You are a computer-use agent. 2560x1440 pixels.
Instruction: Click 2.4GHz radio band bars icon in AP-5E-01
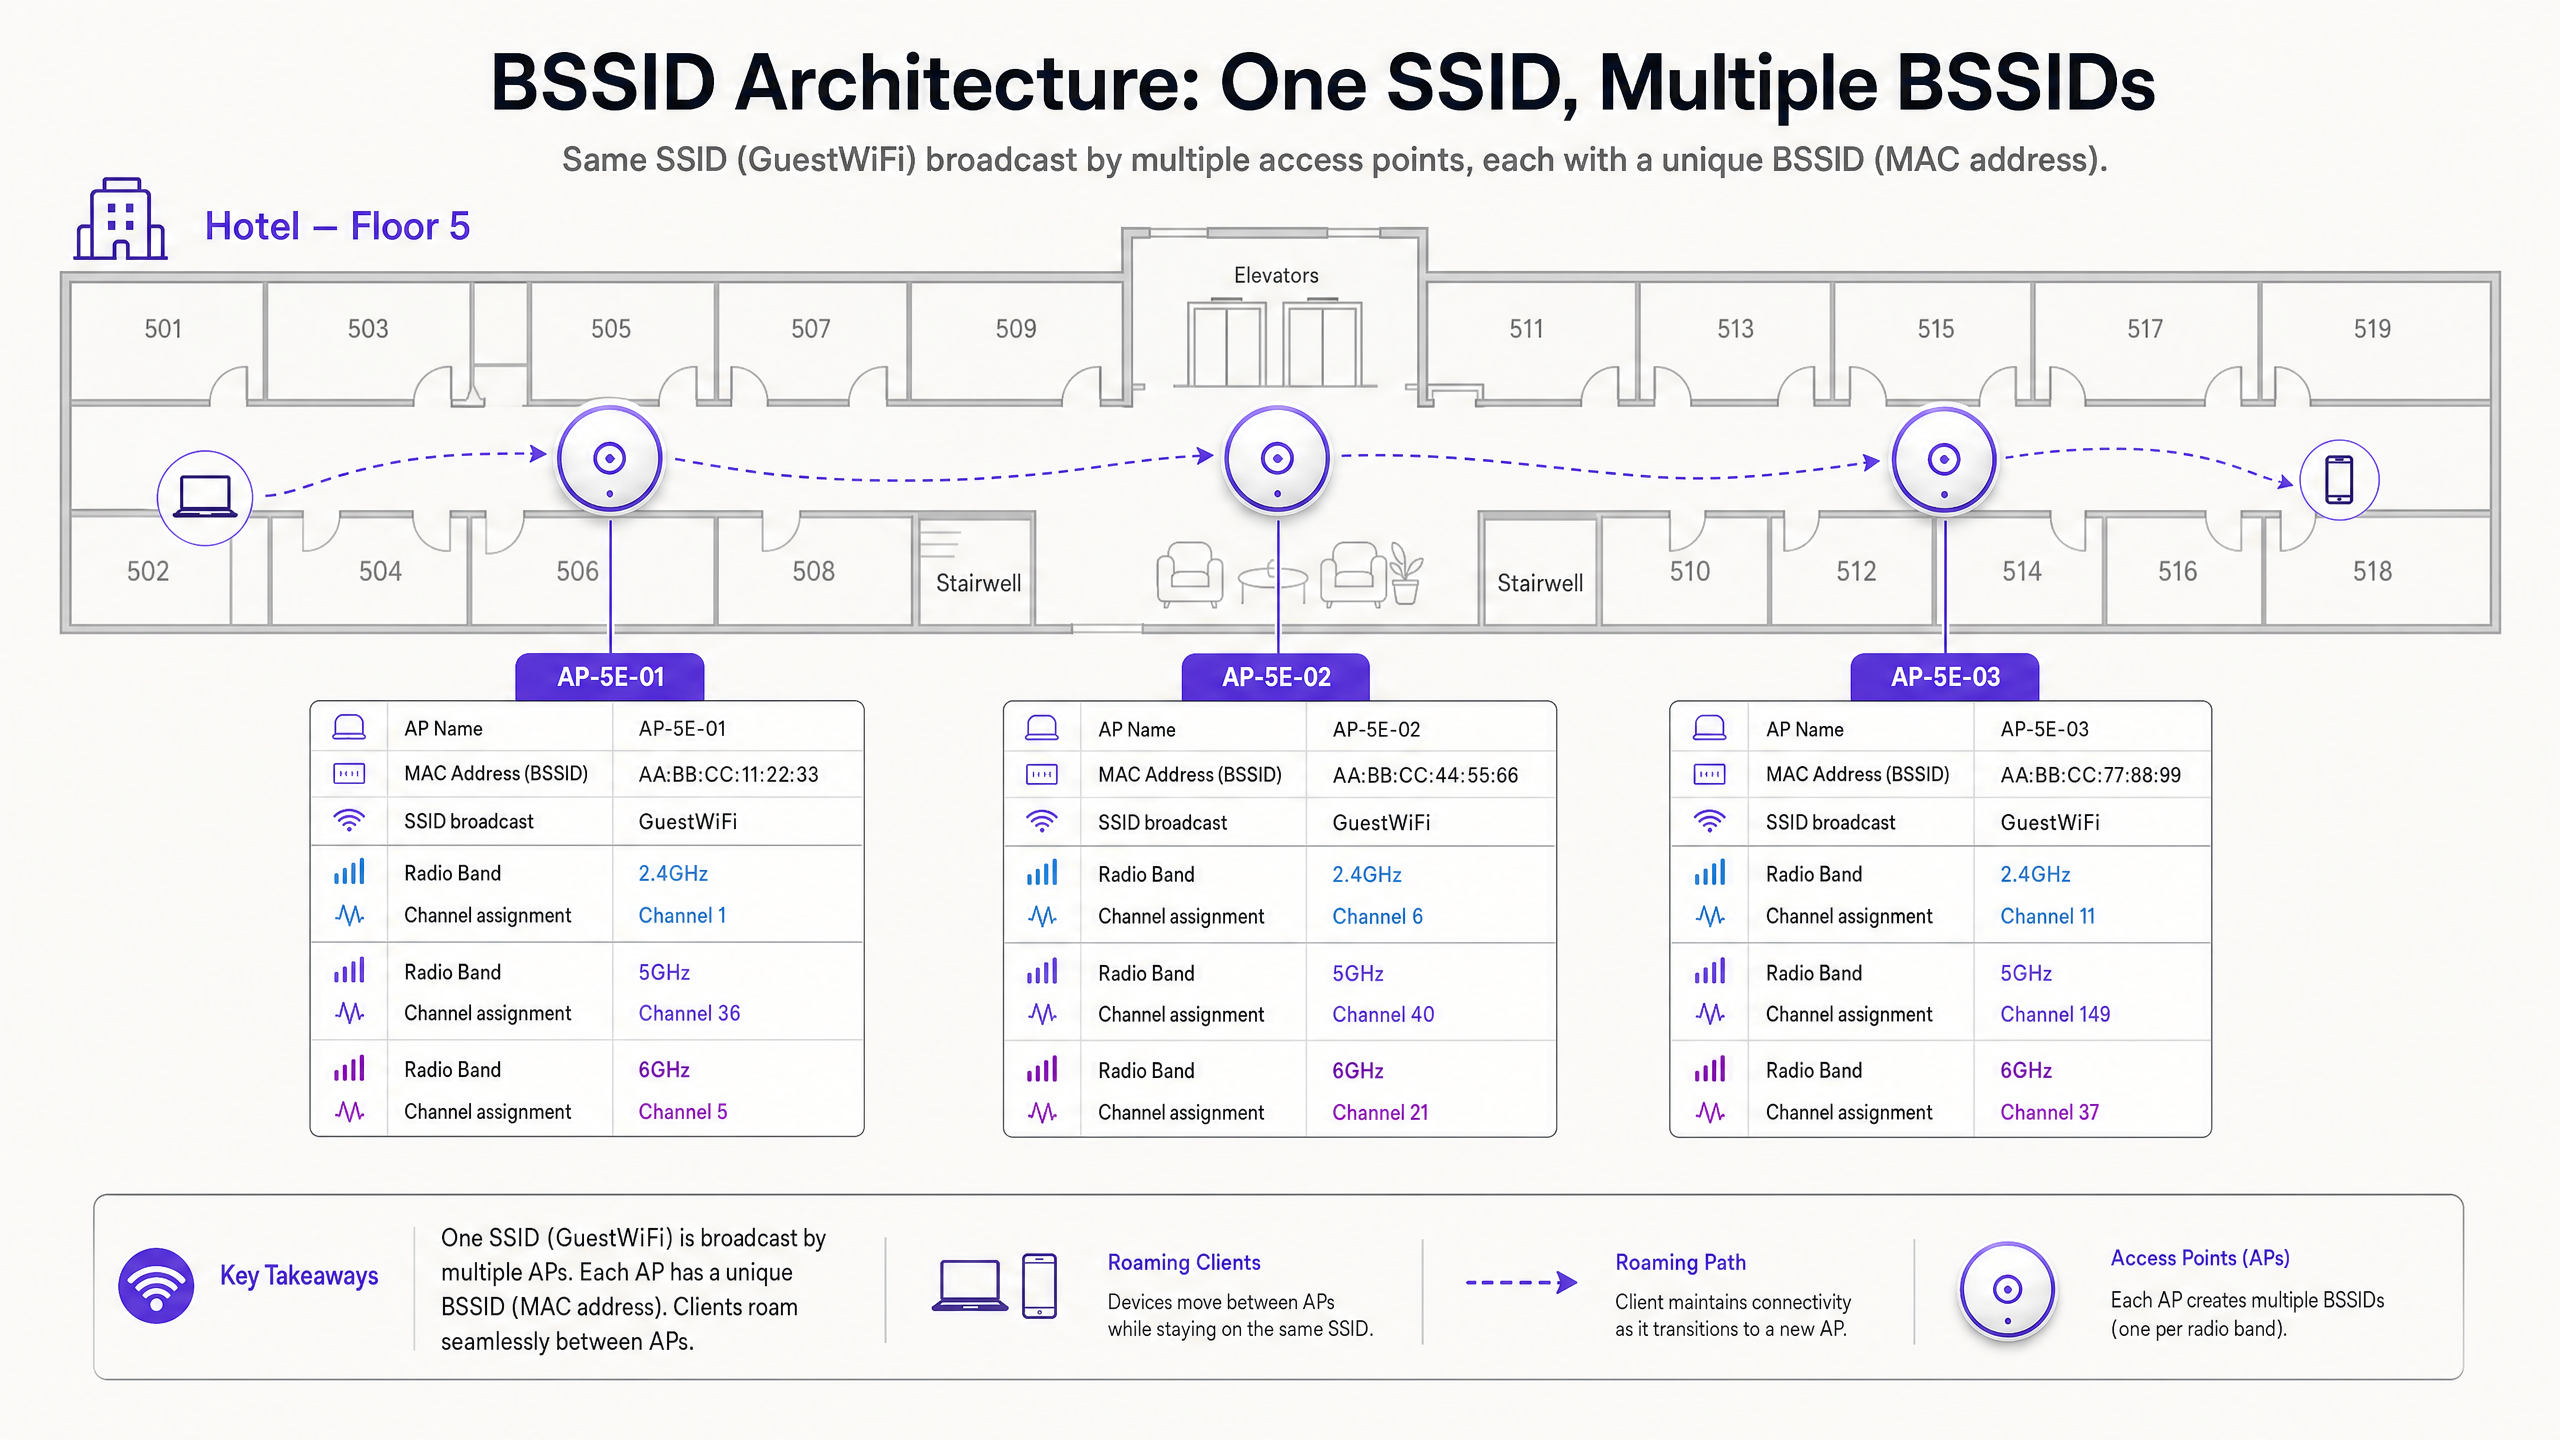[349, 872]
